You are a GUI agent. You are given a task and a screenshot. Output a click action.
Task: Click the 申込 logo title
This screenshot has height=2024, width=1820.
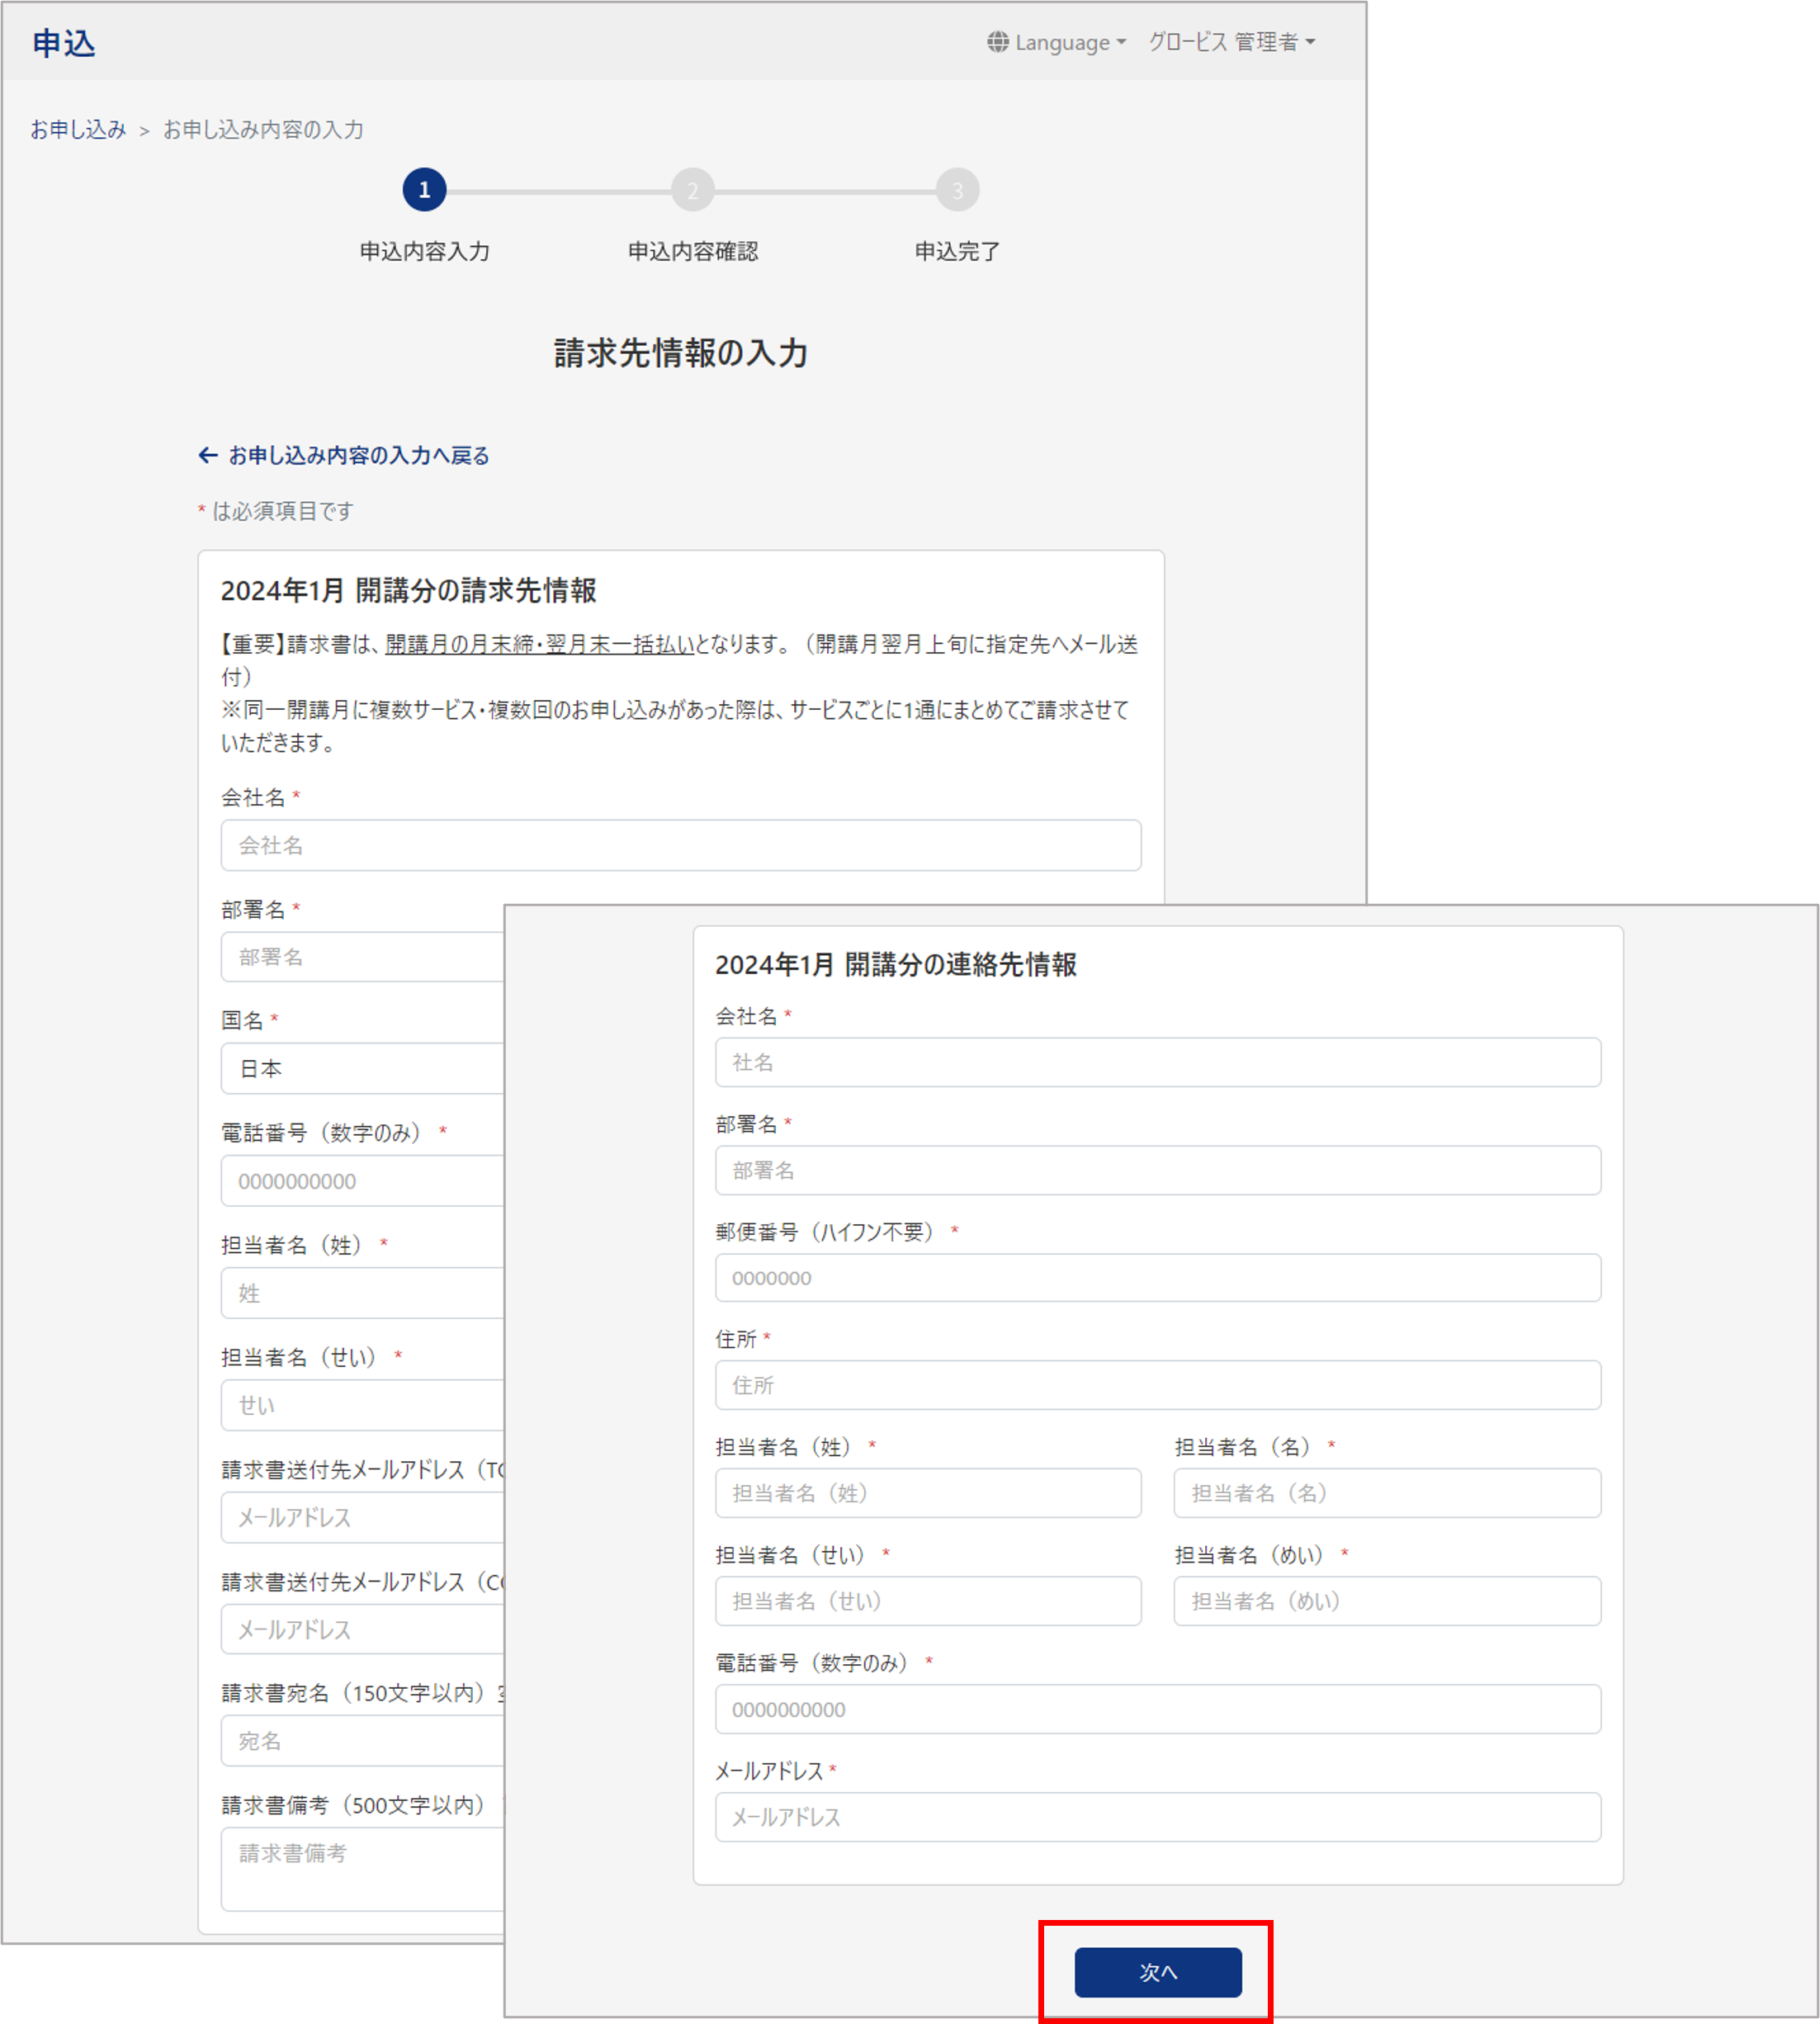tap(64, 43)
